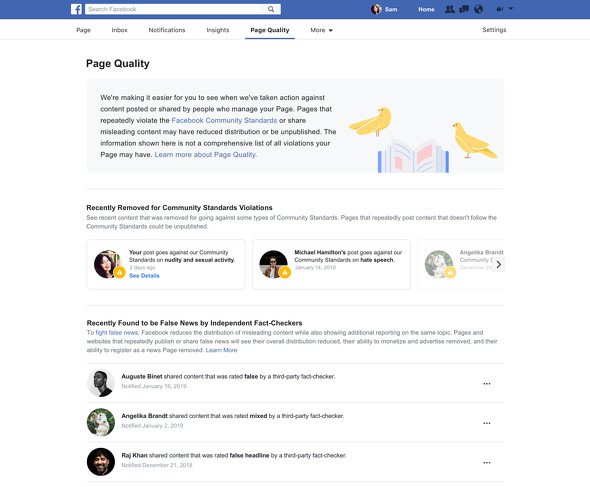590x487 pixels.
Task: Click the privacy lock icon in the top bar
Action: (x=500, y=9)
